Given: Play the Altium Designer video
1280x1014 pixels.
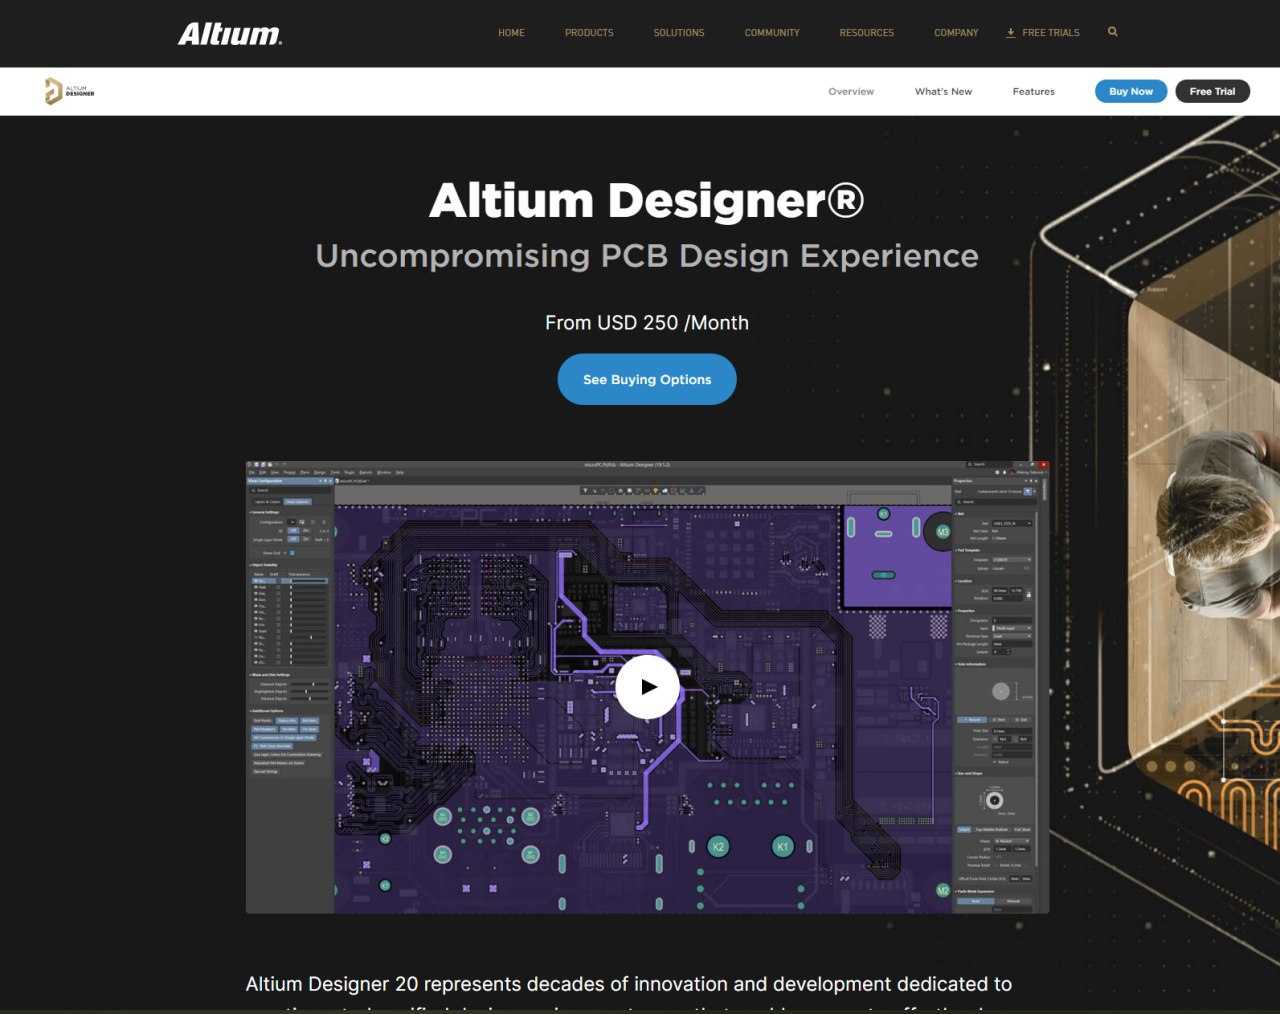Looking at the screenshot, I should click(647, 686).
